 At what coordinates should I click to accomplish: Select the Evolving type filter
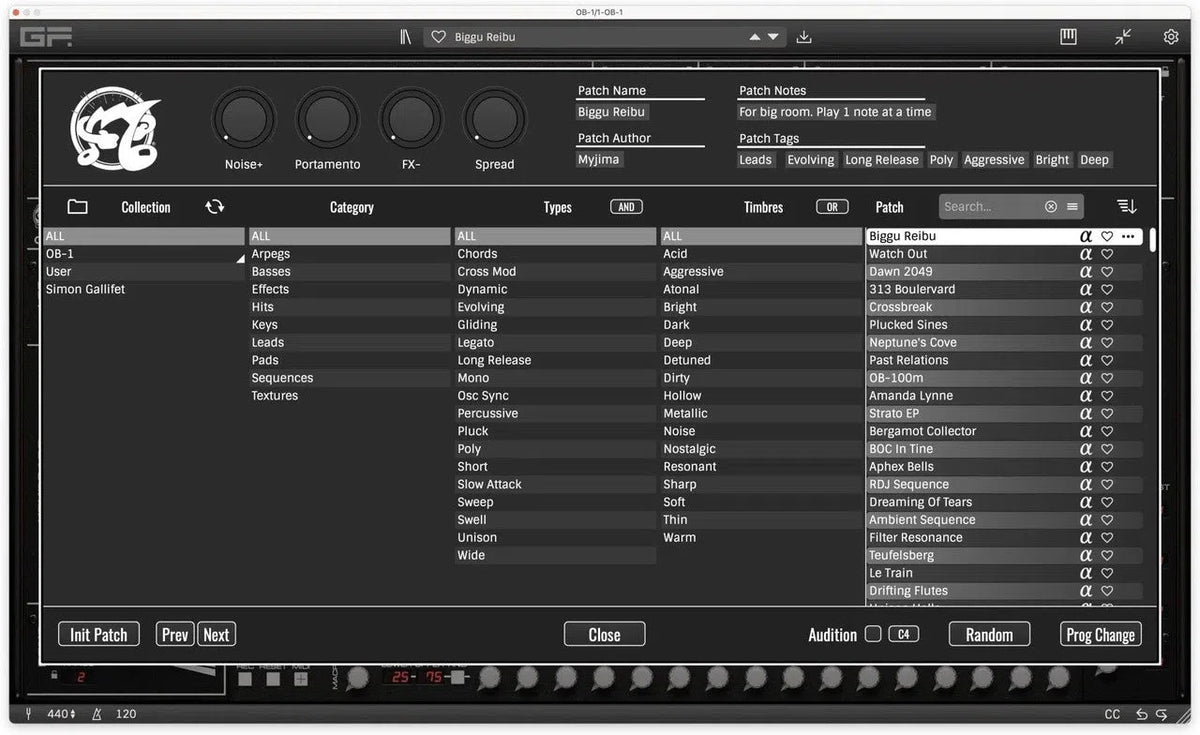pyautogui.click(x=481, y=307)
